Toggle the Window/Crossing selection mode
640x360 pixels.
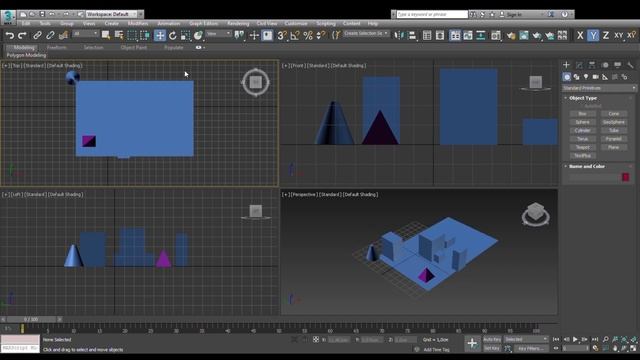[x=145, y=36]
